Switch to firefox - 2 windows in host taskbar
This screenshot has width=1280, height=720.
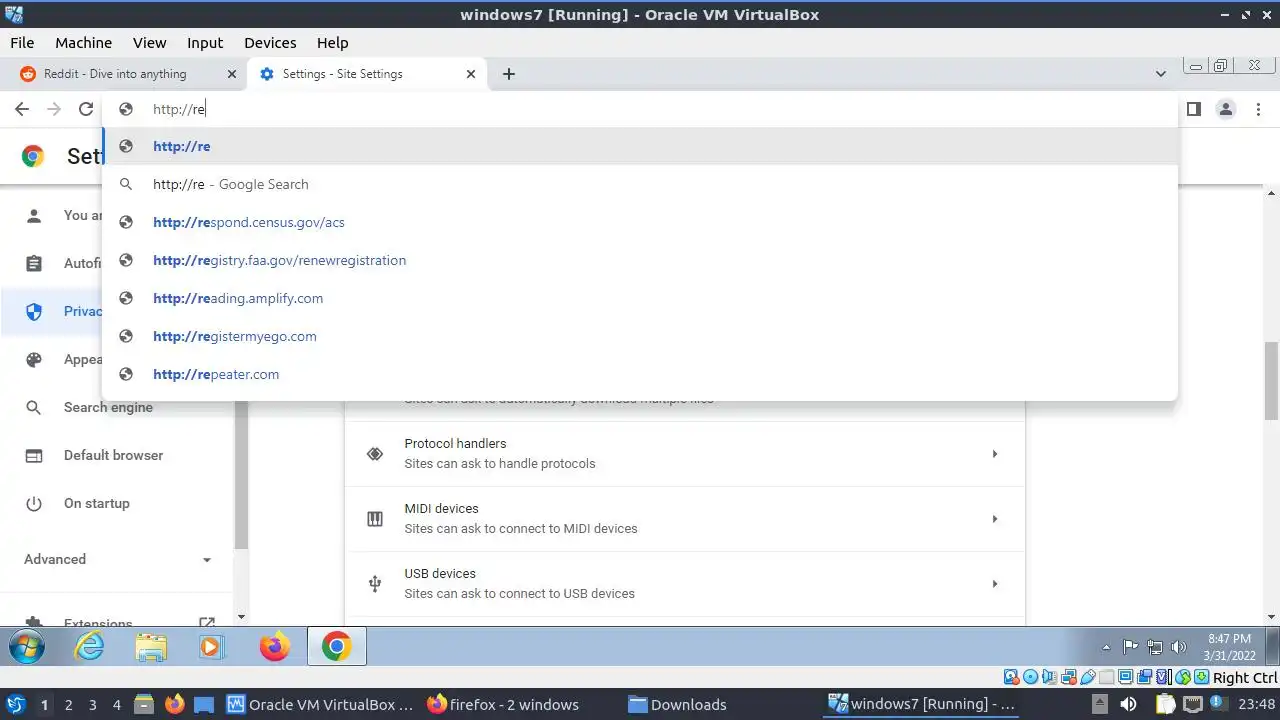[x=503, y=704]
